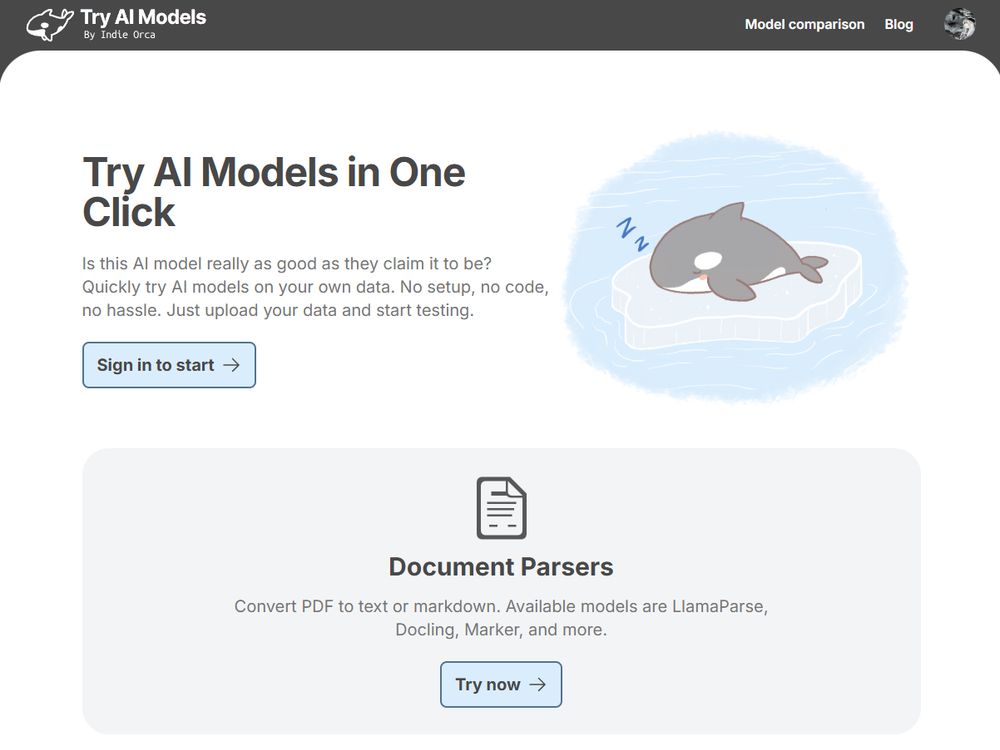
Task: Click the Sign in to start button
Action: coord(168,365)
